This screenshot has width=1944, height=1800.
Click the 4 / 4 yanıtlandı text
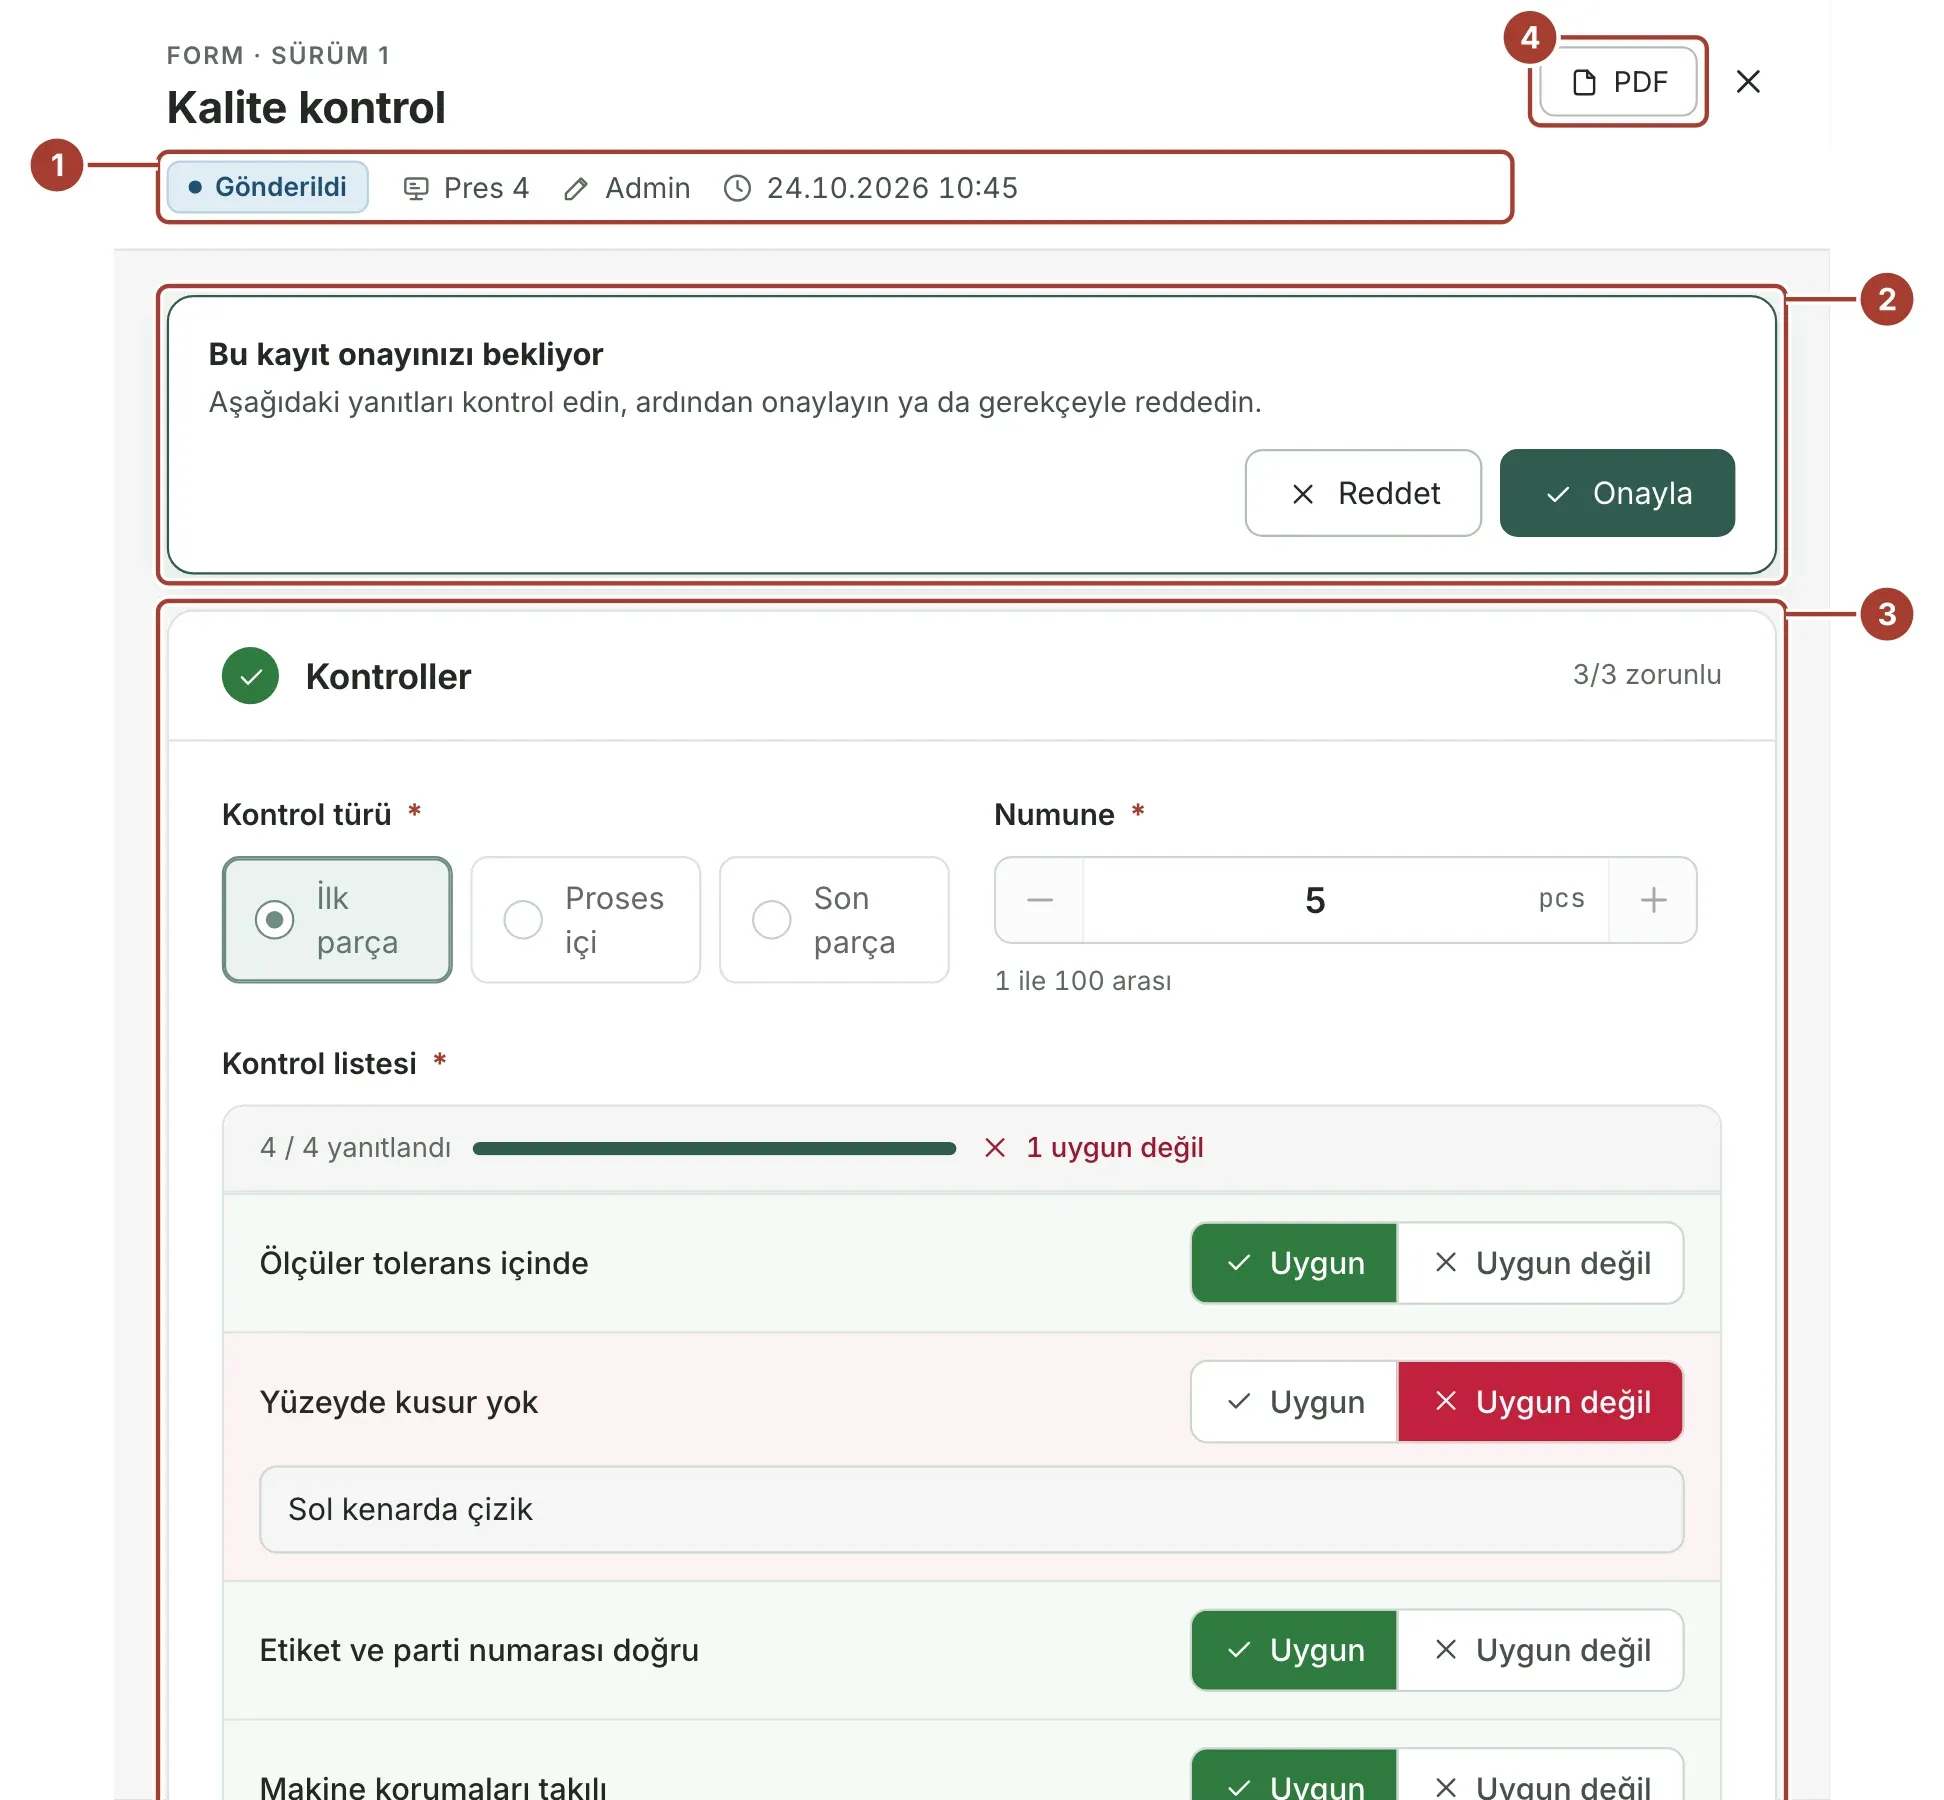[x=356, y=1148]
